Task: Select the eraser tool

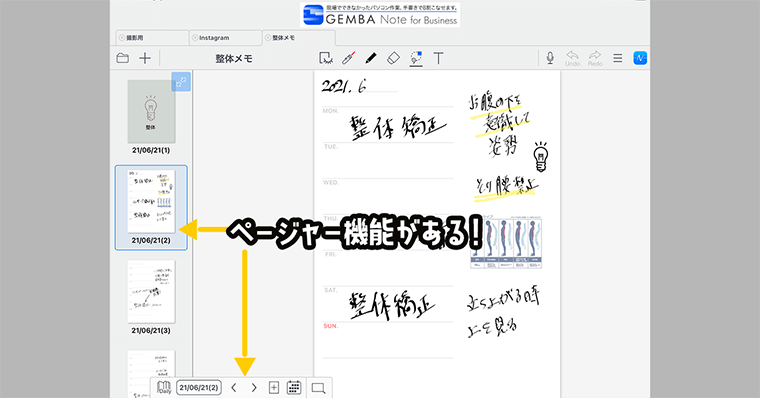Action: pyautogui.click(x=393, y=58)
